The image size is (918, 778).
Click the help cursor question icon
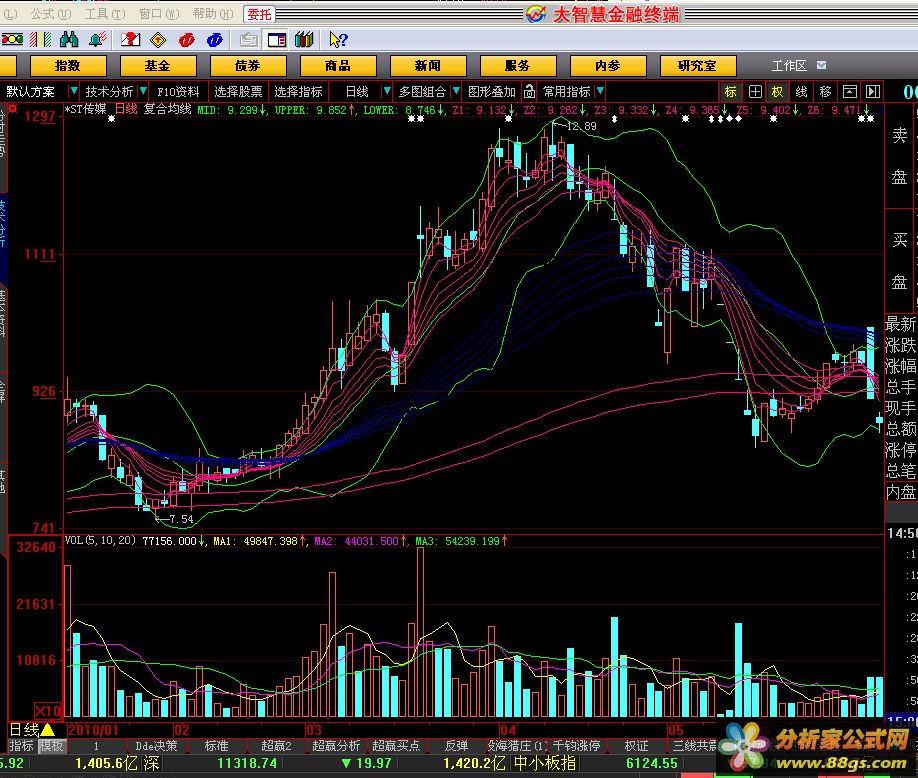pos(338,39)
